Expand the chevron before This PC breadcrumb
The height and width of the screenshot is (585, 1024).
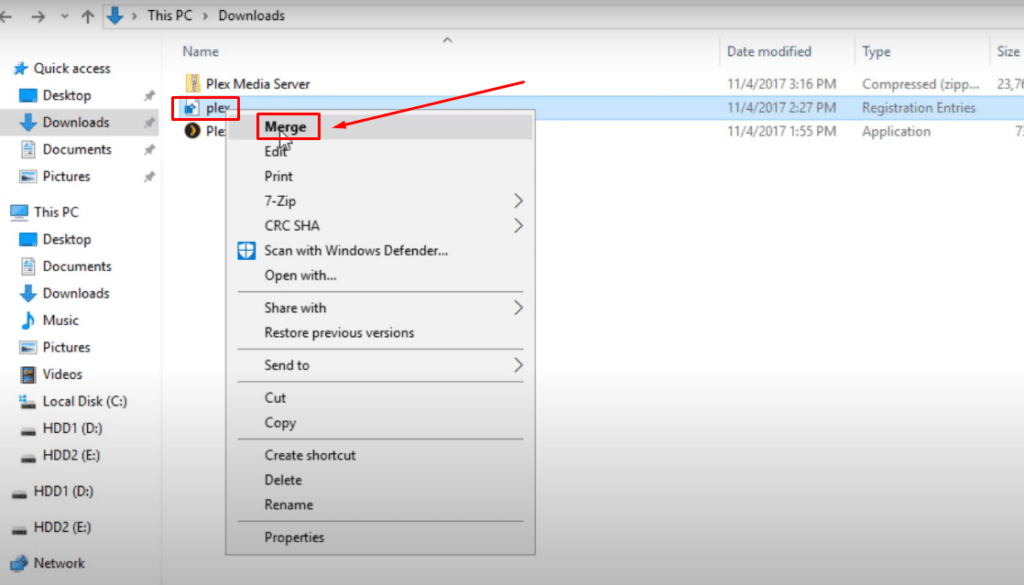click(x=135, y=16)
